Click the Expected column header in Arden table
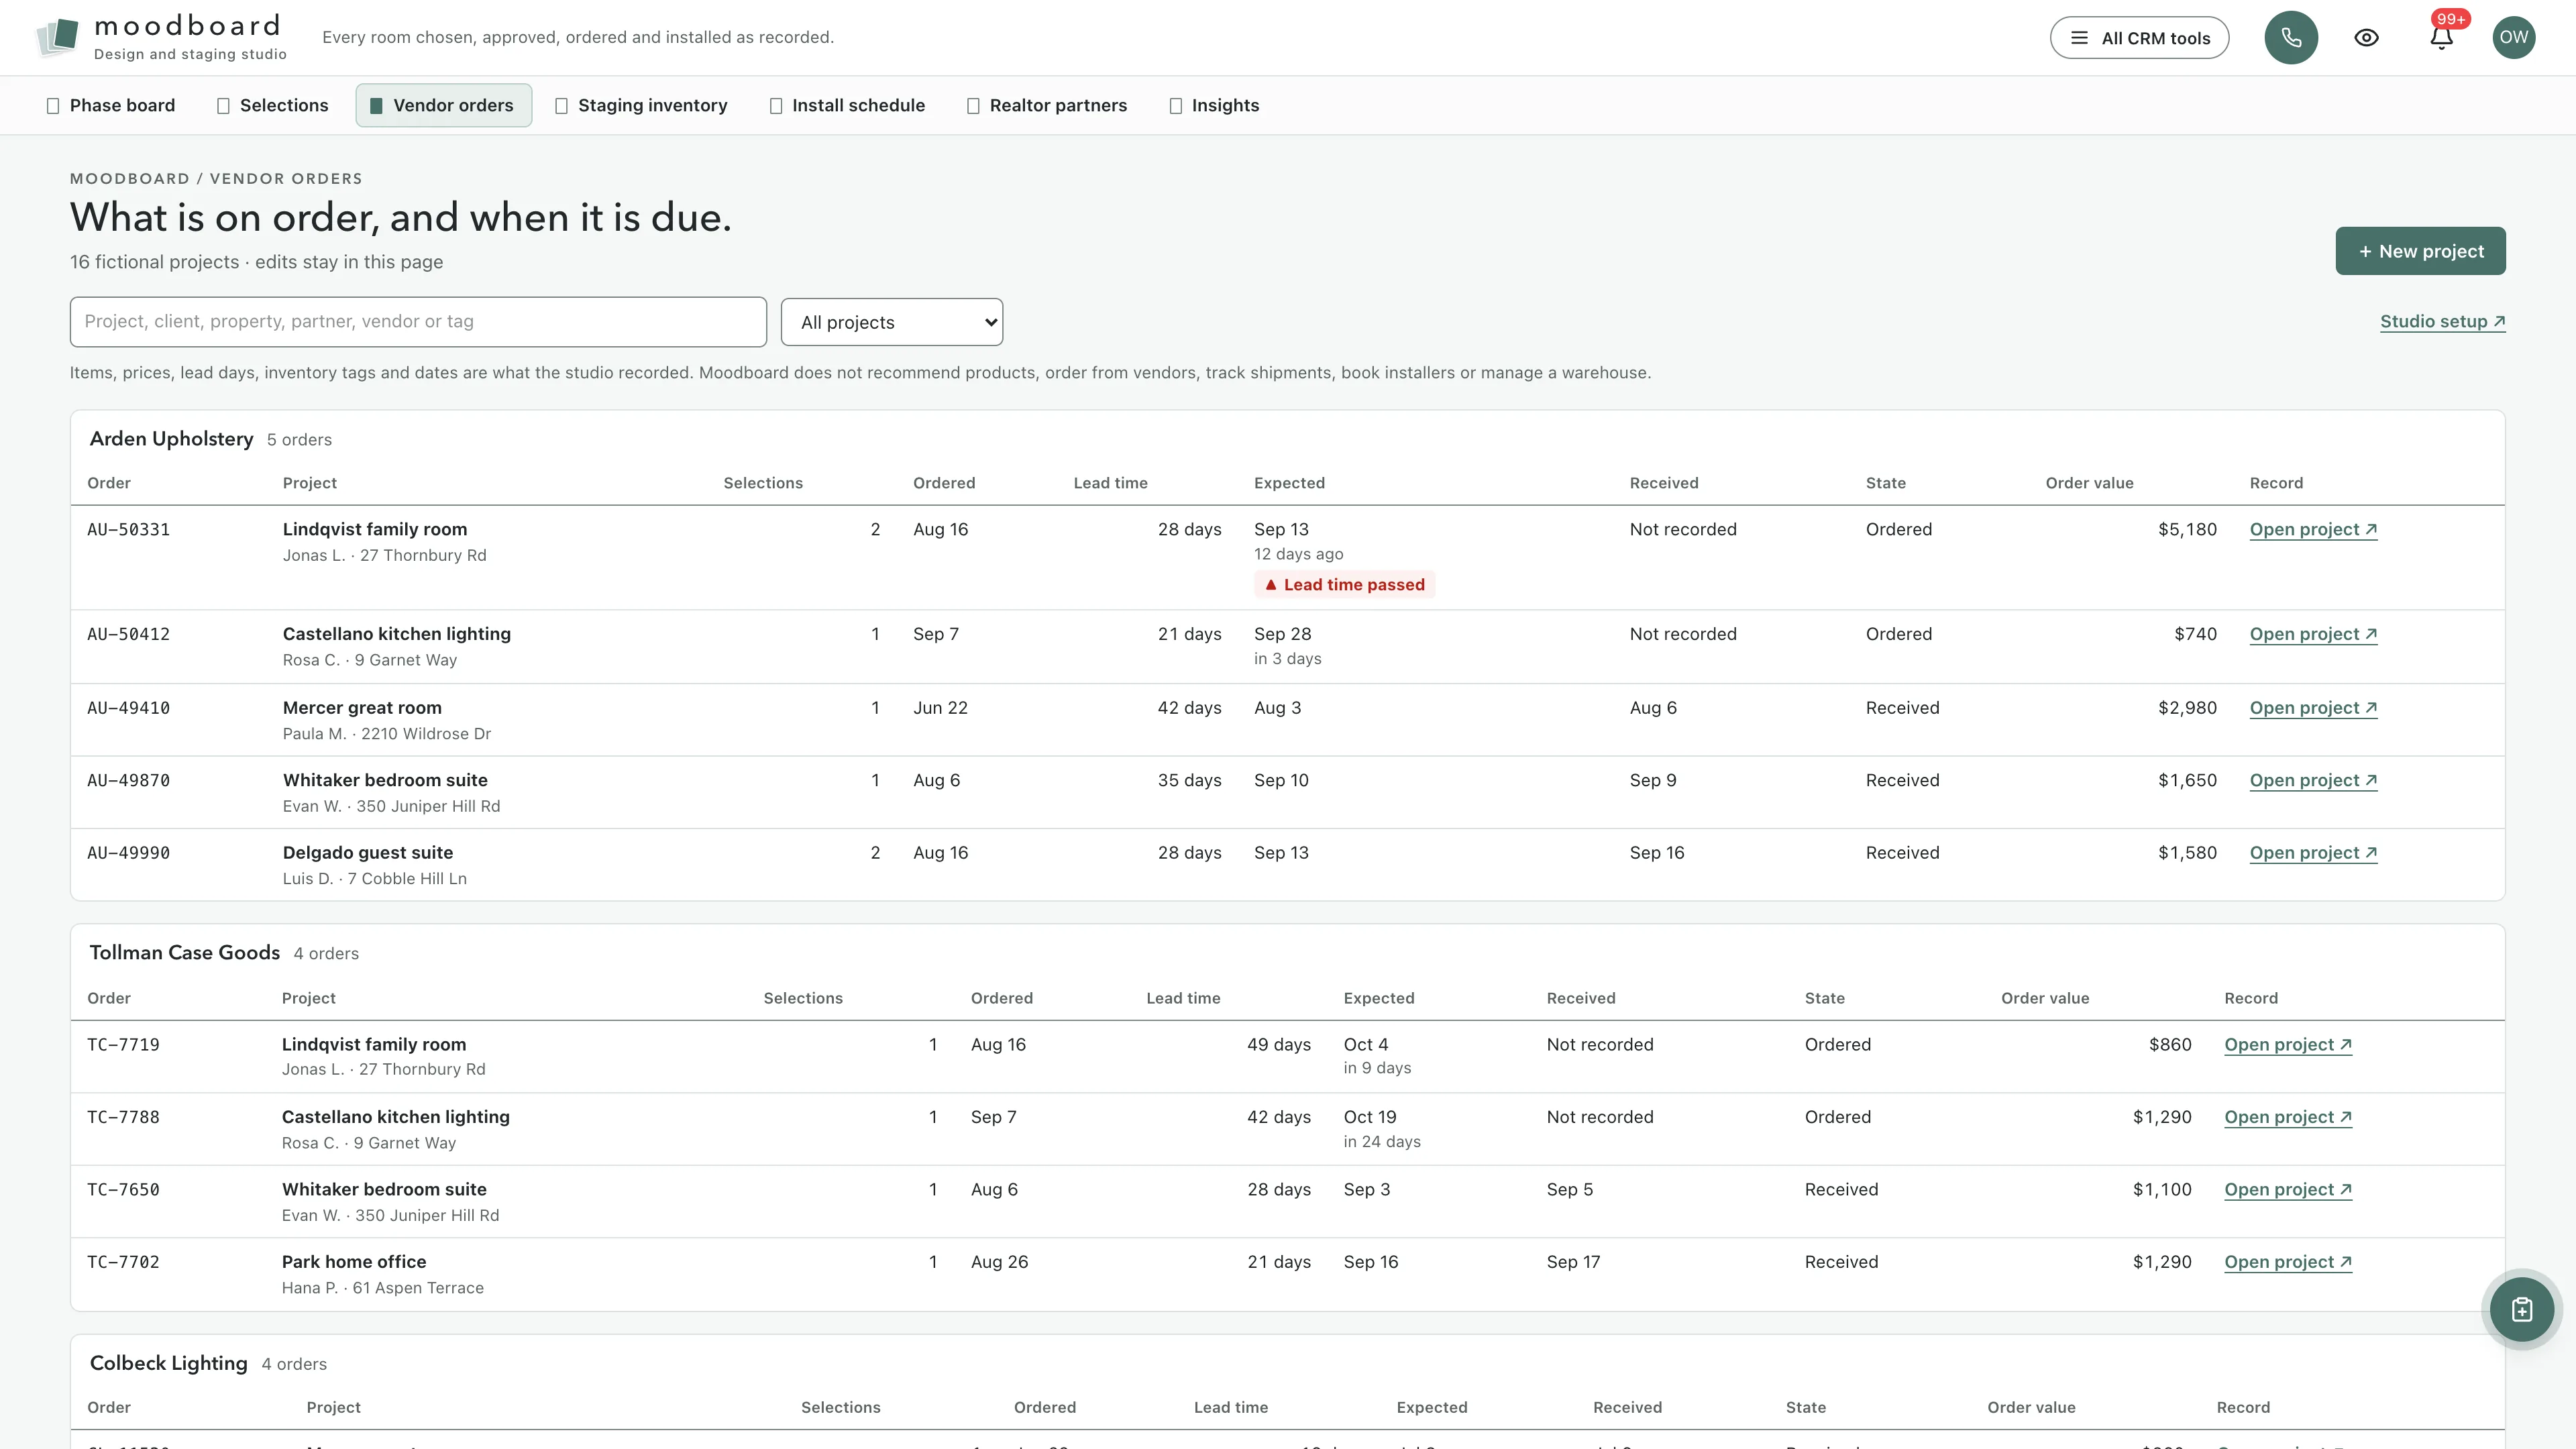 click(1289, 483)
